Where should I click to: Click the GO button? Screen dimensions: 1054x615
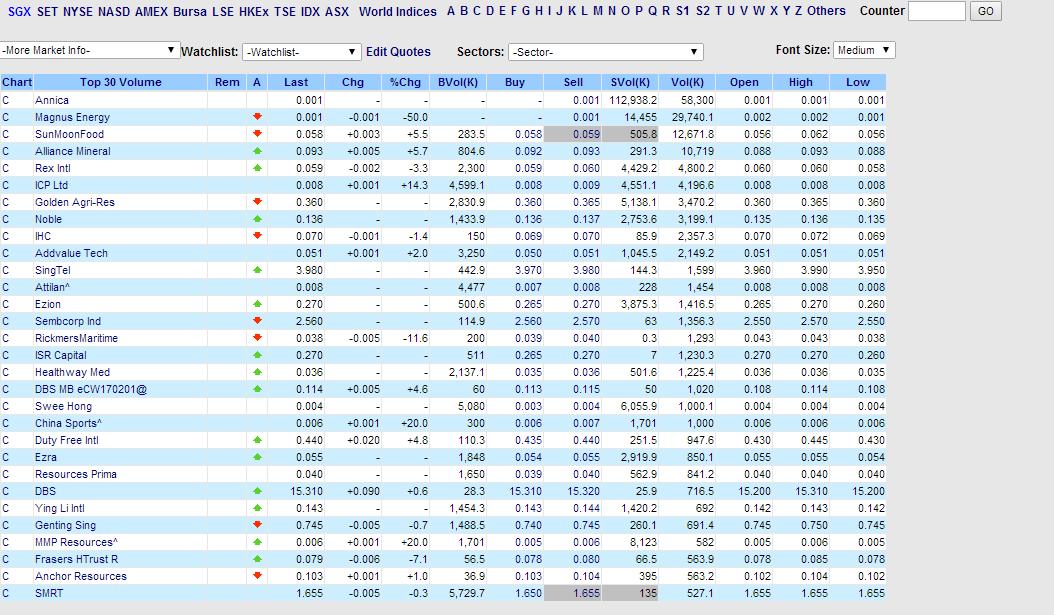pyautogui.click(x=985, y=11)
